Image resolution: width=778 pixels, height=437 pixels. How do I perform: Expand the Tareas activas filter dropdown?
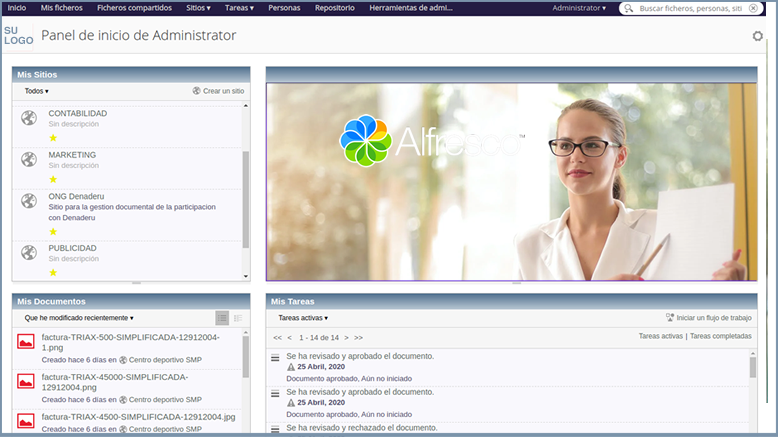point(303,318)
